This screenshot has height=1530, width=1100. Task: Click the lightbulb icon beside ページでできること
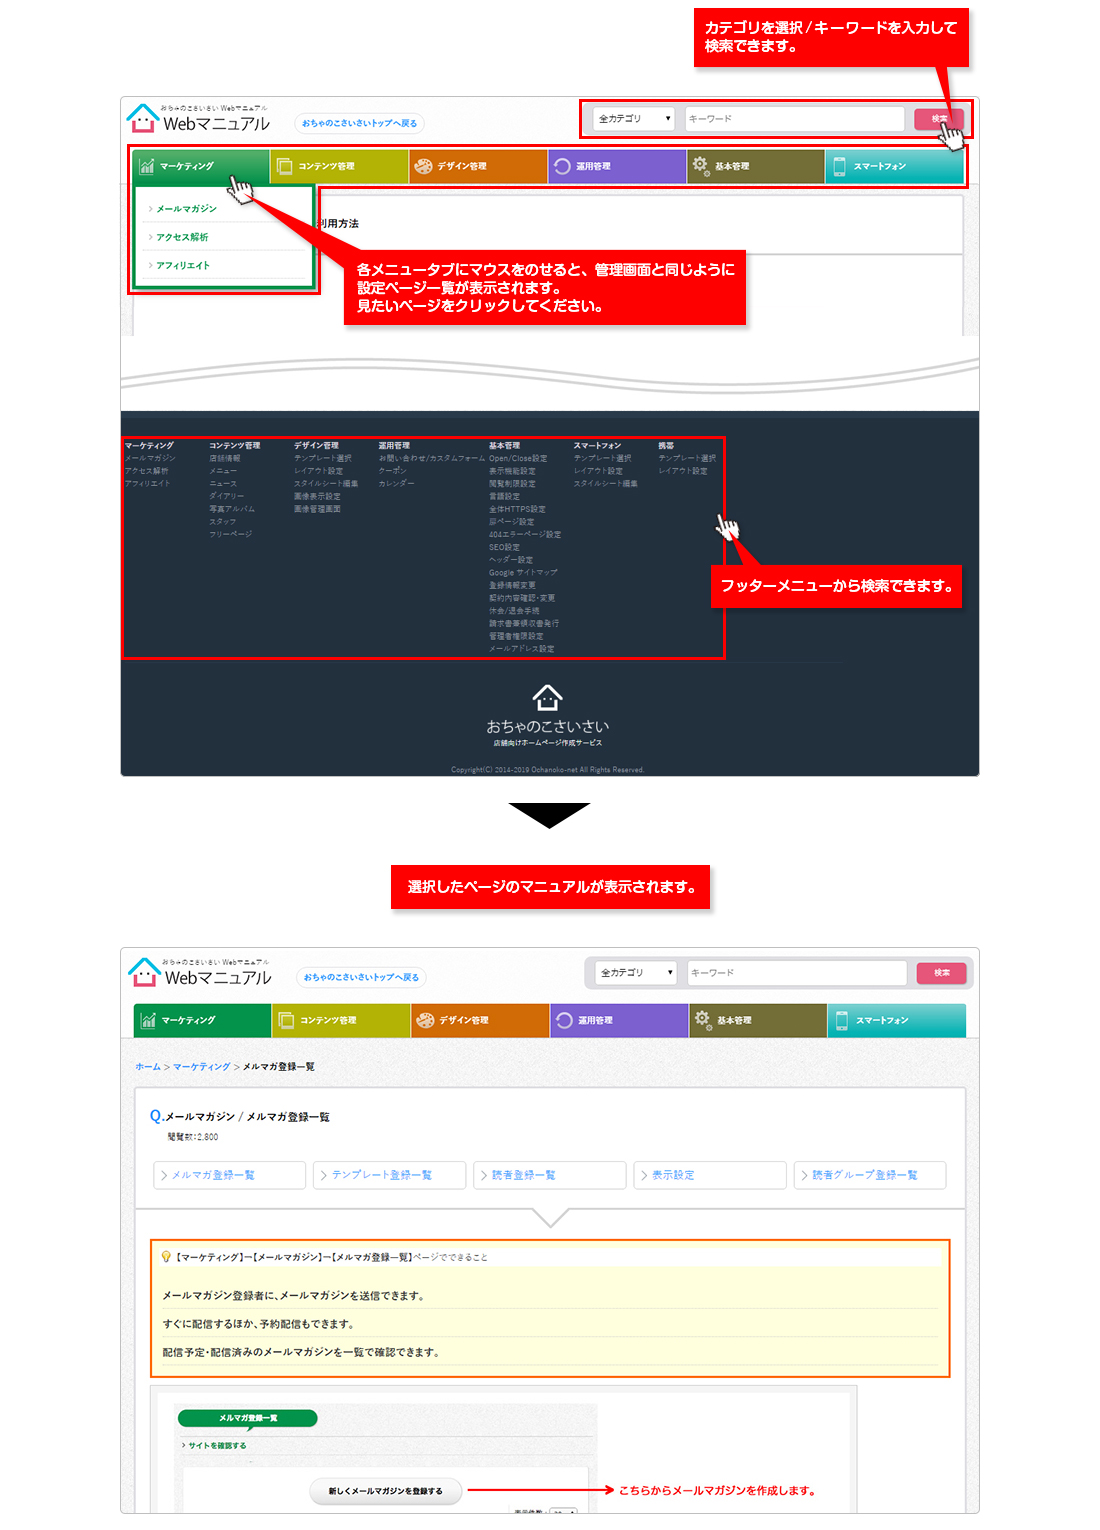(166, 1256)
